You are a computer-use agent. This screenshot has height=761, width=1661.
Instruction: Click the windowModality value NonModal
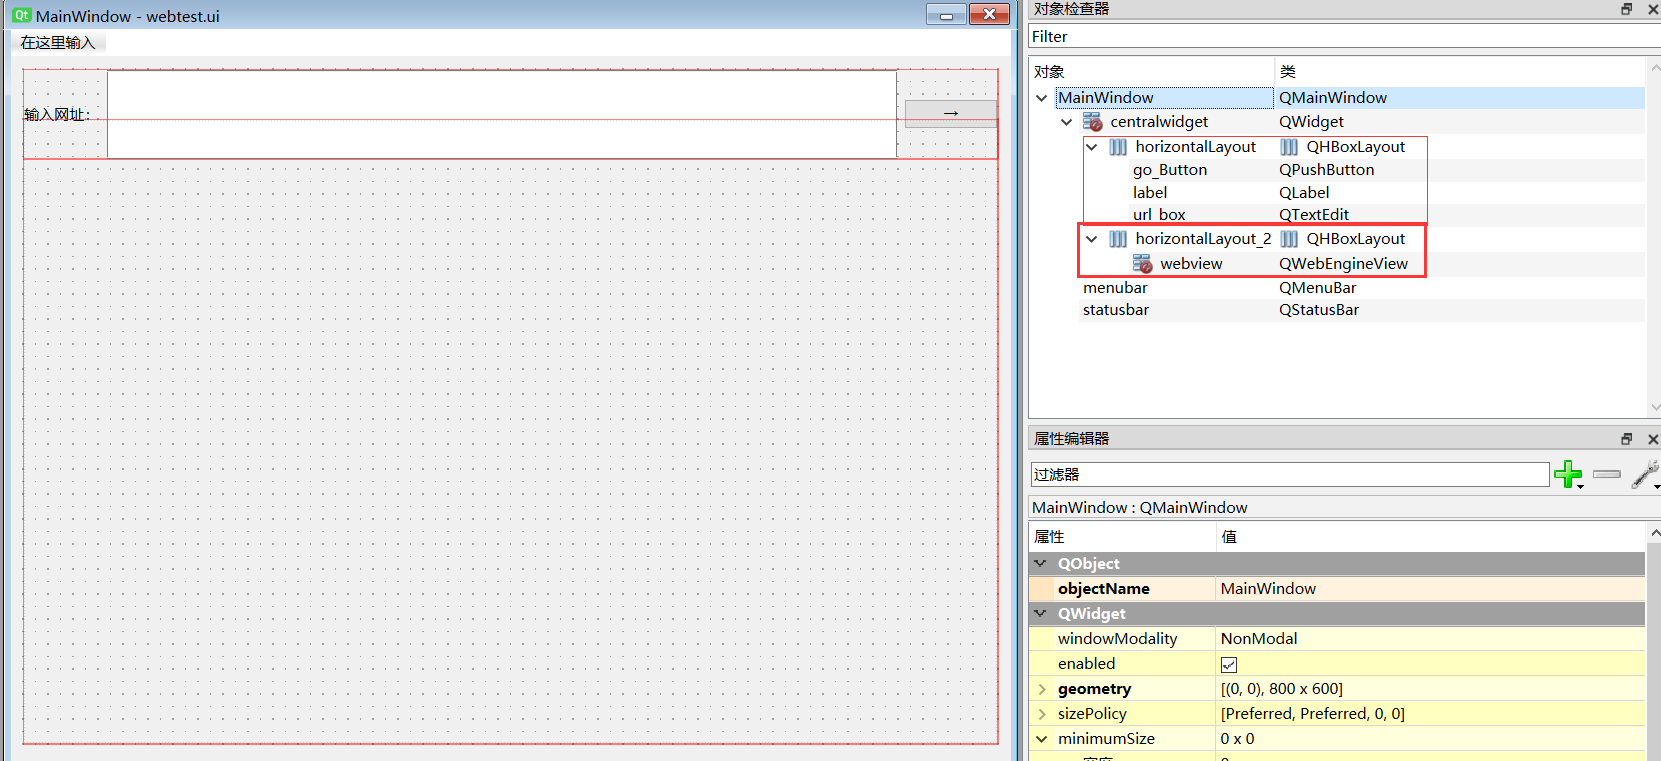pyautogui.click(x=1430, y=639)
